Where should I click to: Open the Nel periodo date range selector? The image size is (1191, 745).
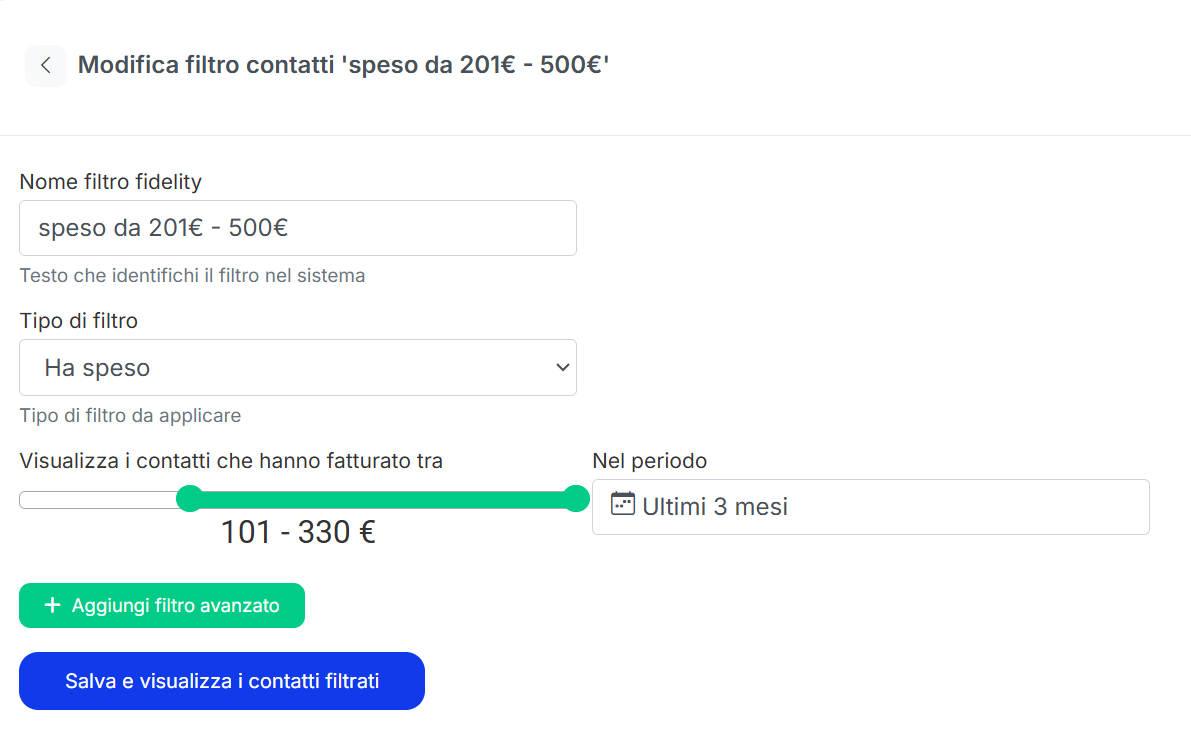tap(871, 506)
